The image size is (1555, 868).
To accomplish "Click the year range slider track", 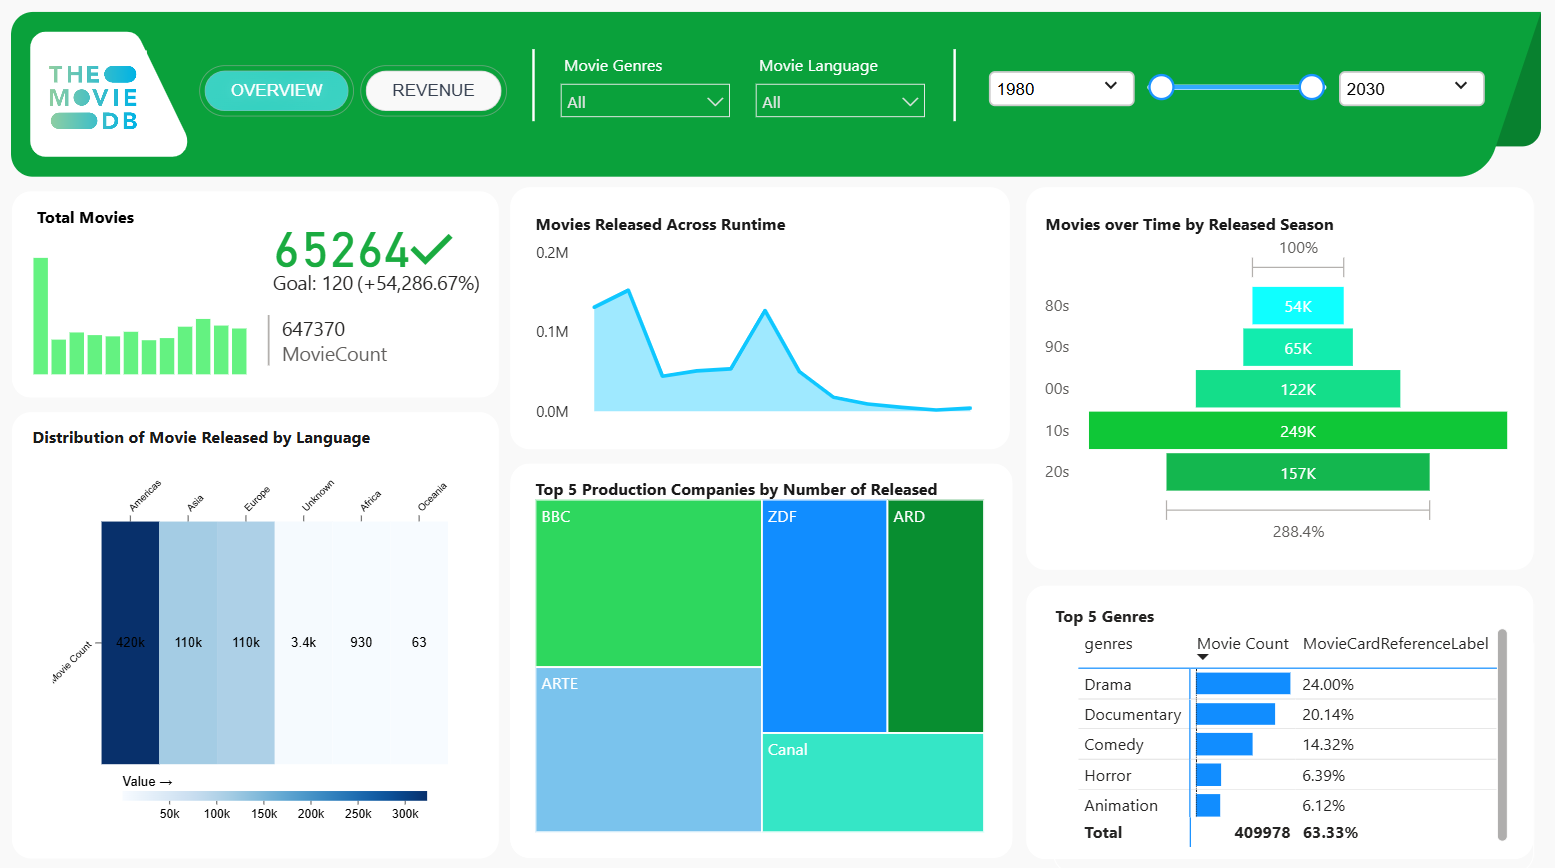I will 1236,88.
